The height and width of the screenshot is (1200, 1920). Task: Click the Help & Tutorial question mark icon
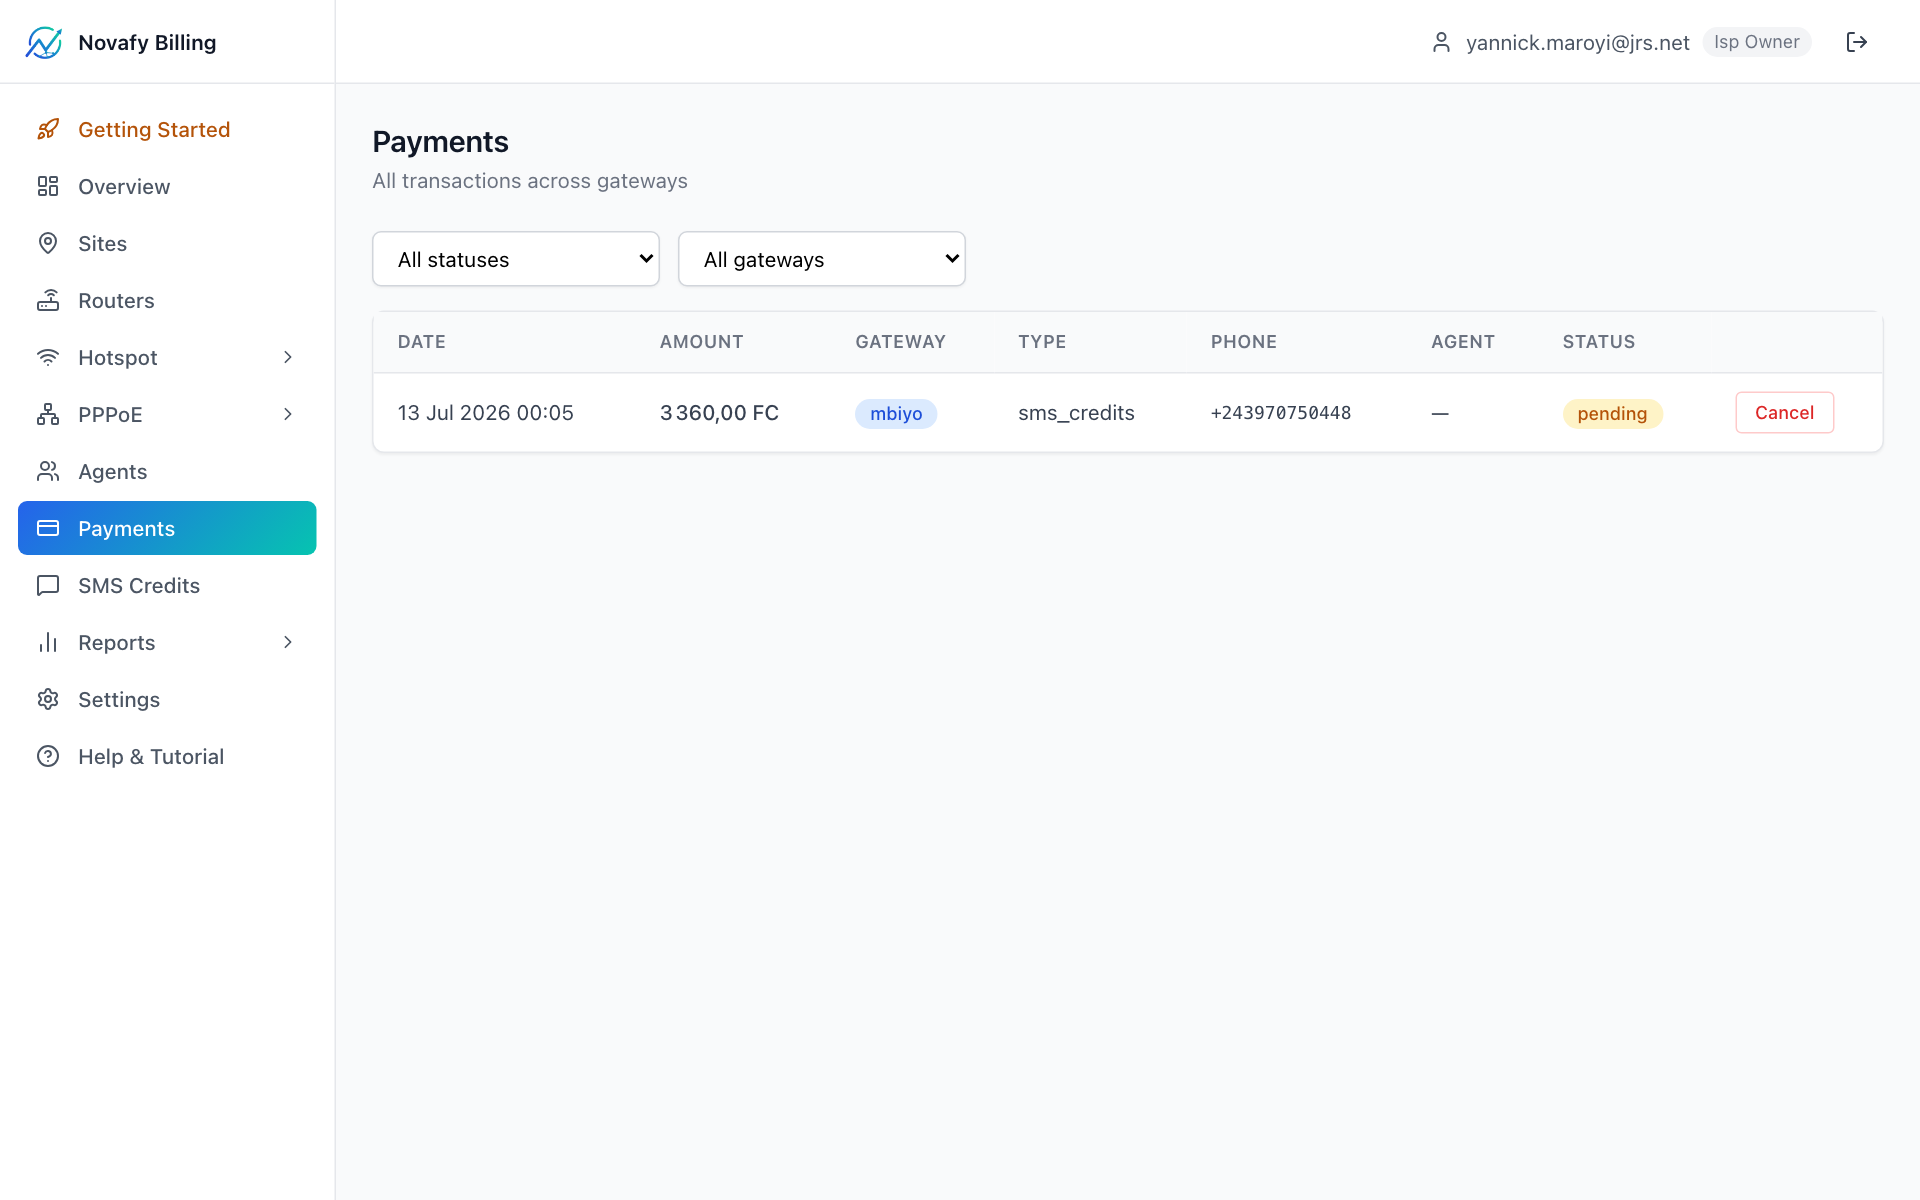pos(48,756)
